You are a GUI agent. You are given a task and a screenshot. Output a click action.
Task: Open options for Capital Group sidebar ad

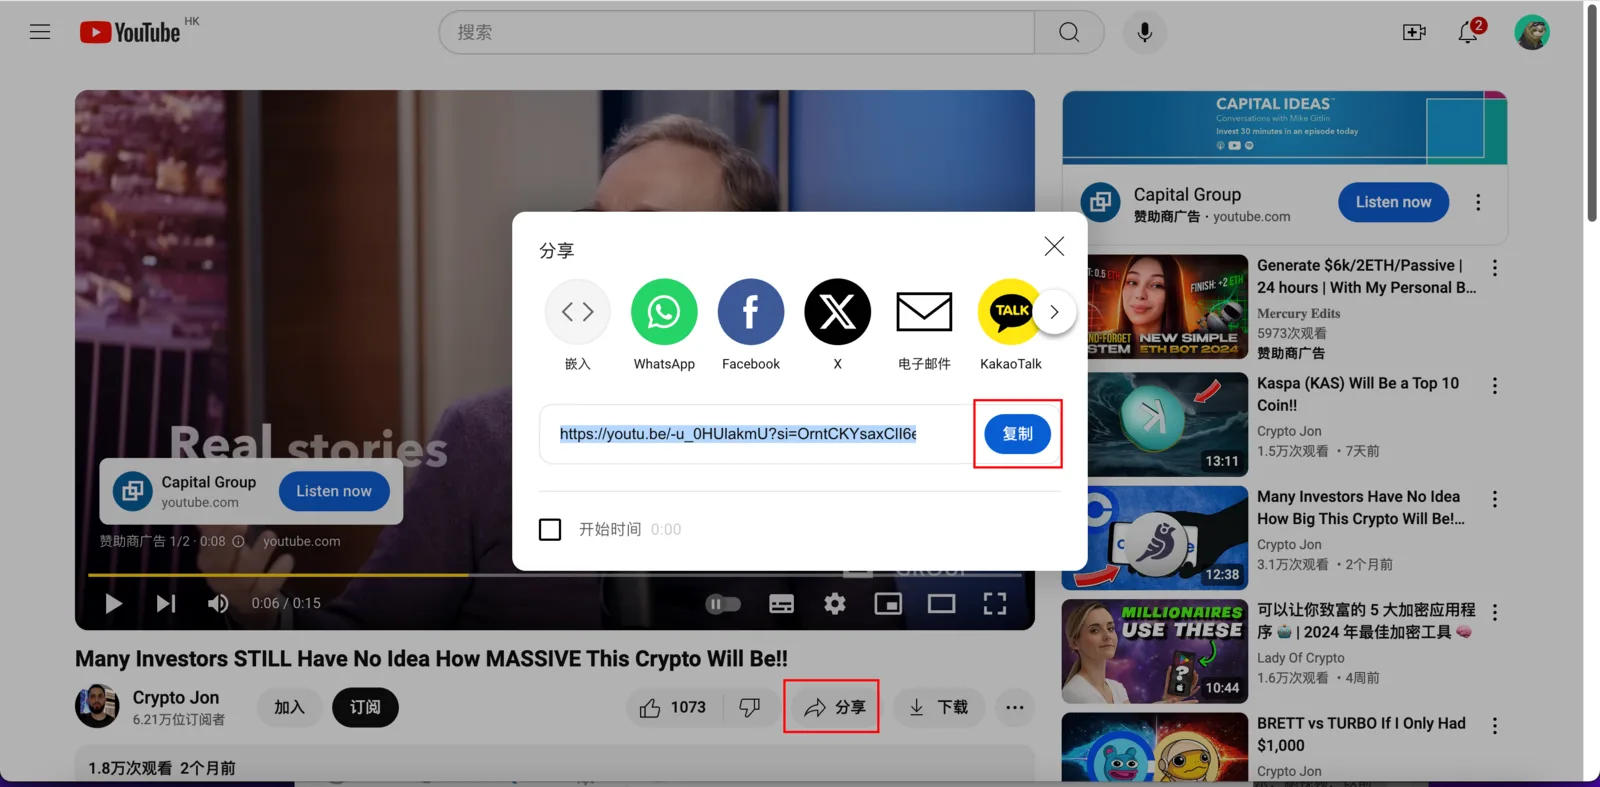click(x=1478, y=202)
